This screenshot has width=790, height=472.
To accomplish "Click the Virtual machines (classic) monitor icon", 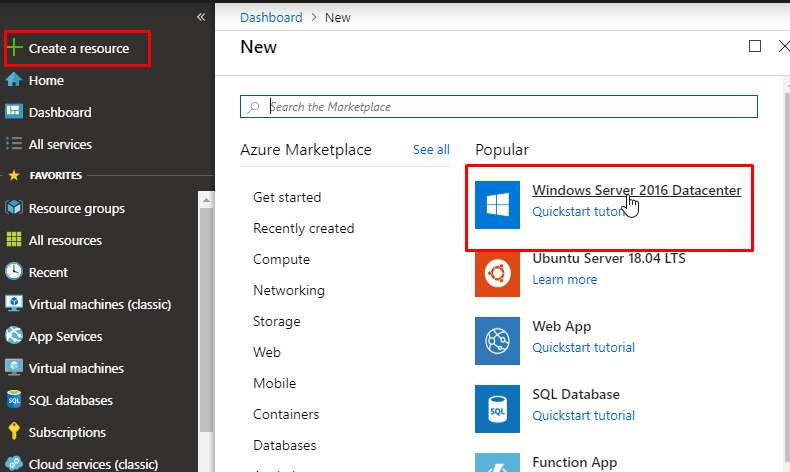I will (x=14, y=303).
